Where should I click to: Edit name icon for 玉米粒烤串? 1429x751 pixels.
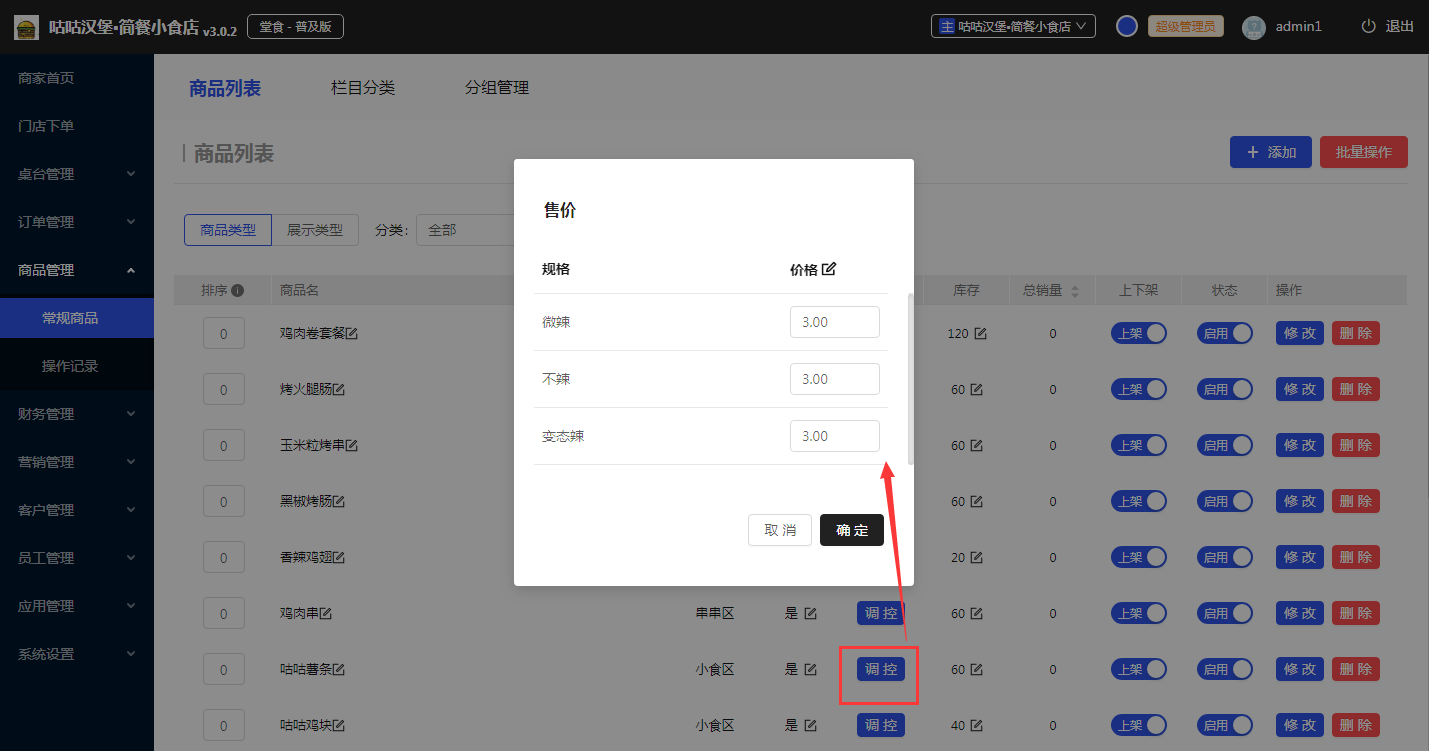[x=352, y=445]
